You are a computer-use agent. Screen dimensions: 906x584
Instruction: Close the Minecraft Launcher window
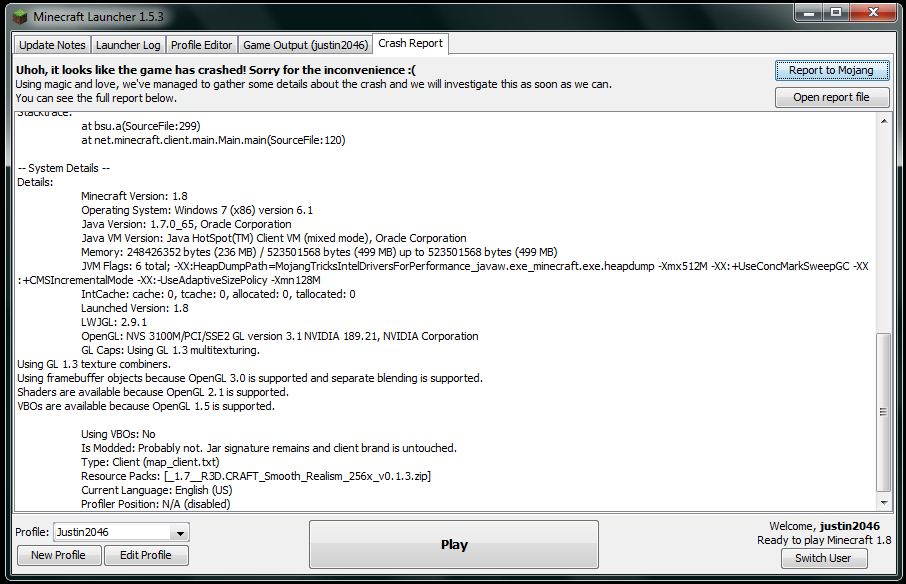click(x=873, y=12)
